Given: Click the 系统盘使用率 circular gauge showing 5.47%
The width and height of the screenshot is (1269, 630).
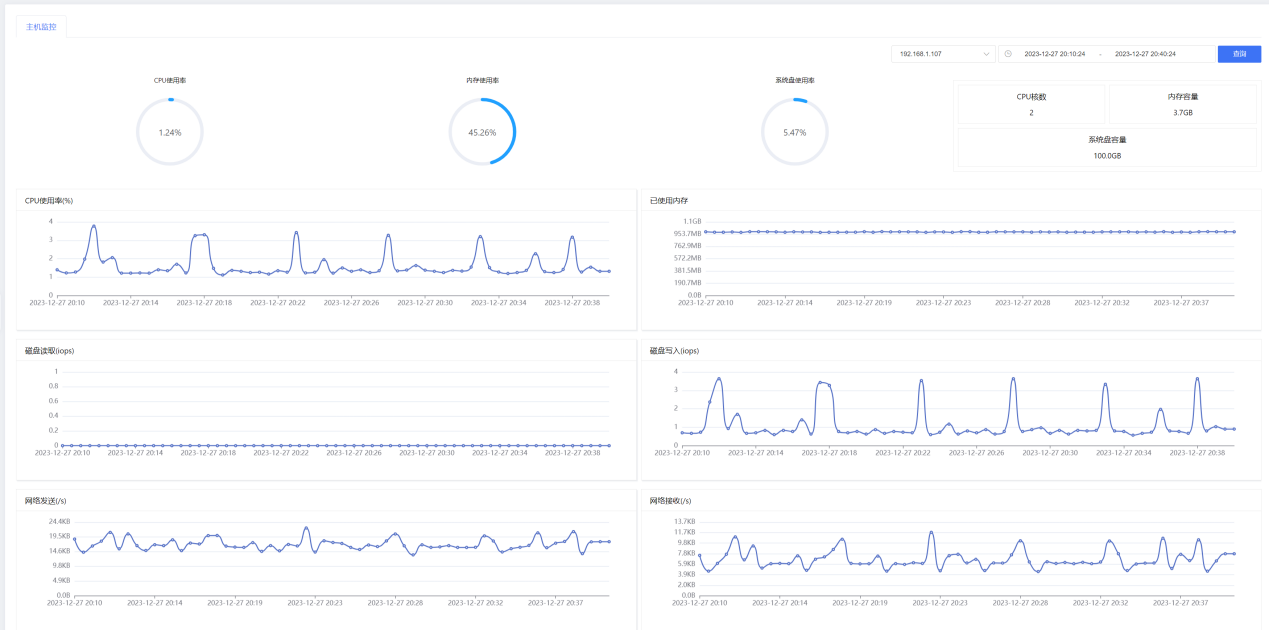Looking at the screenshot, I should point(795,132).
